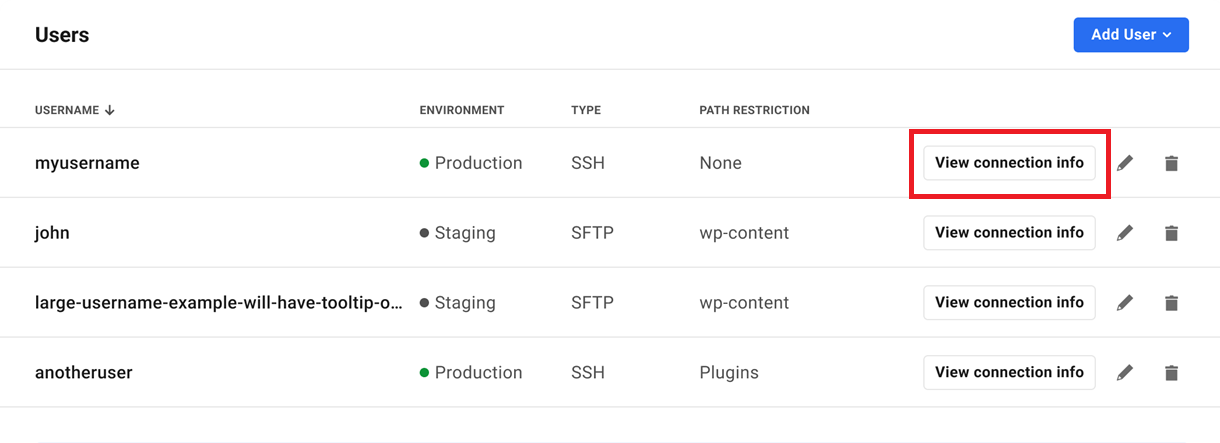Click Staging environment in john row
1220x443 pixels.
(458, 233)
